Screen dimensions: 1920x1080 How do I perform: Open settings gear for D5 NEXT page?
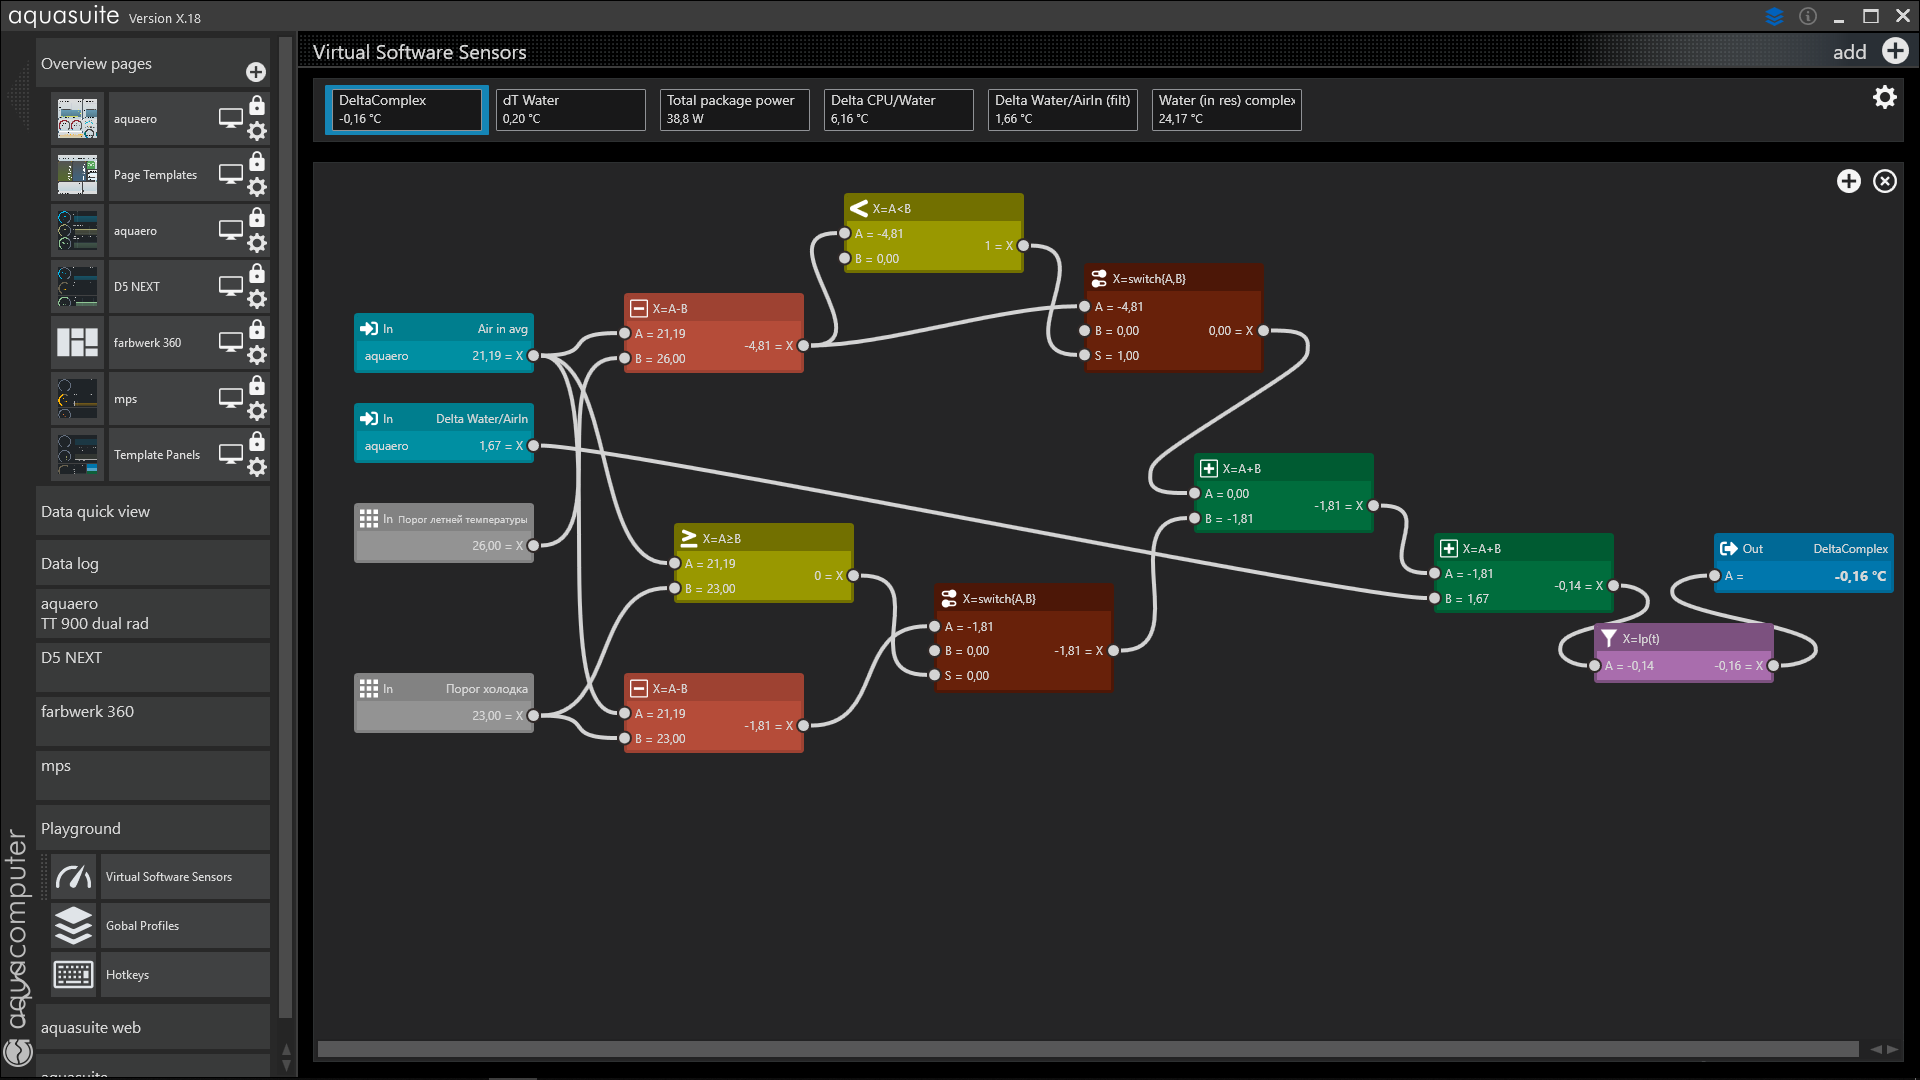(257, 299)
